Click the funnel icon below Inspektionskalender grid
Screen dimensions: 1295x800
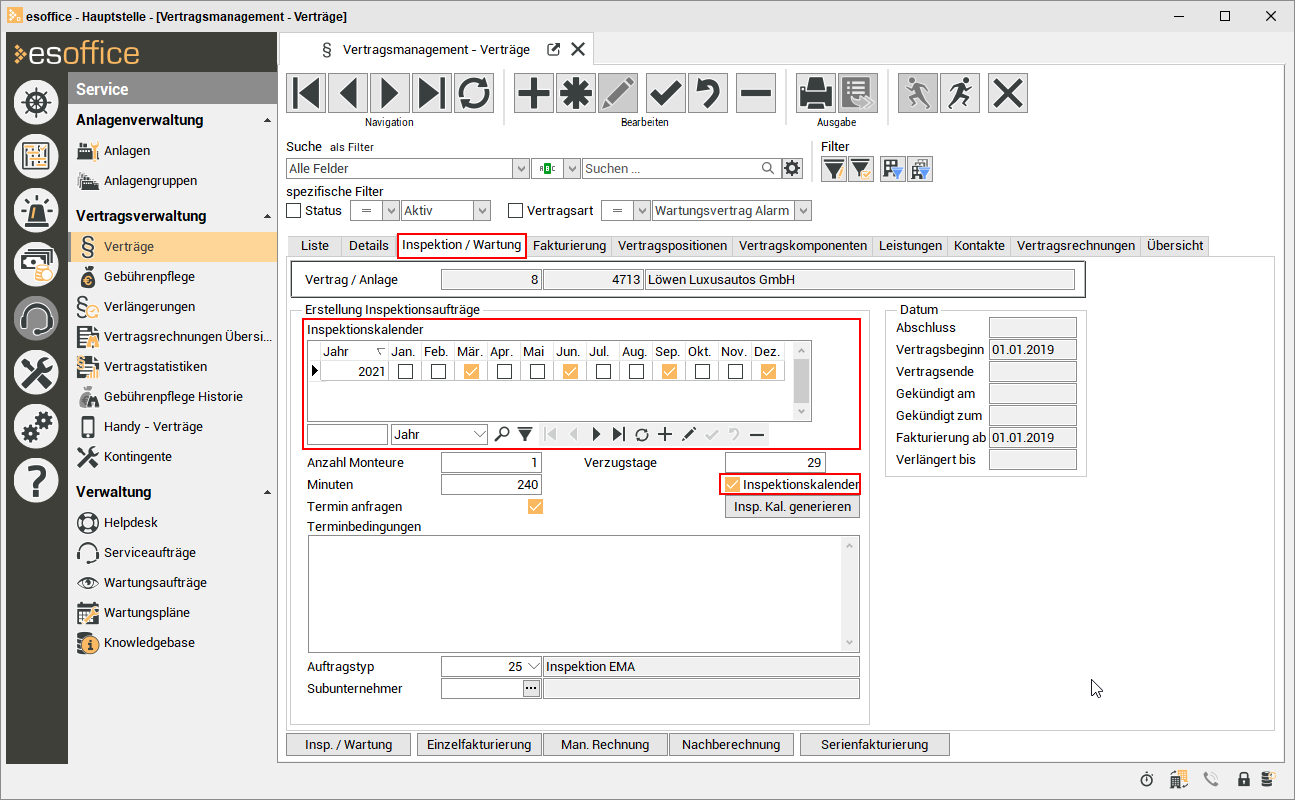524,434
